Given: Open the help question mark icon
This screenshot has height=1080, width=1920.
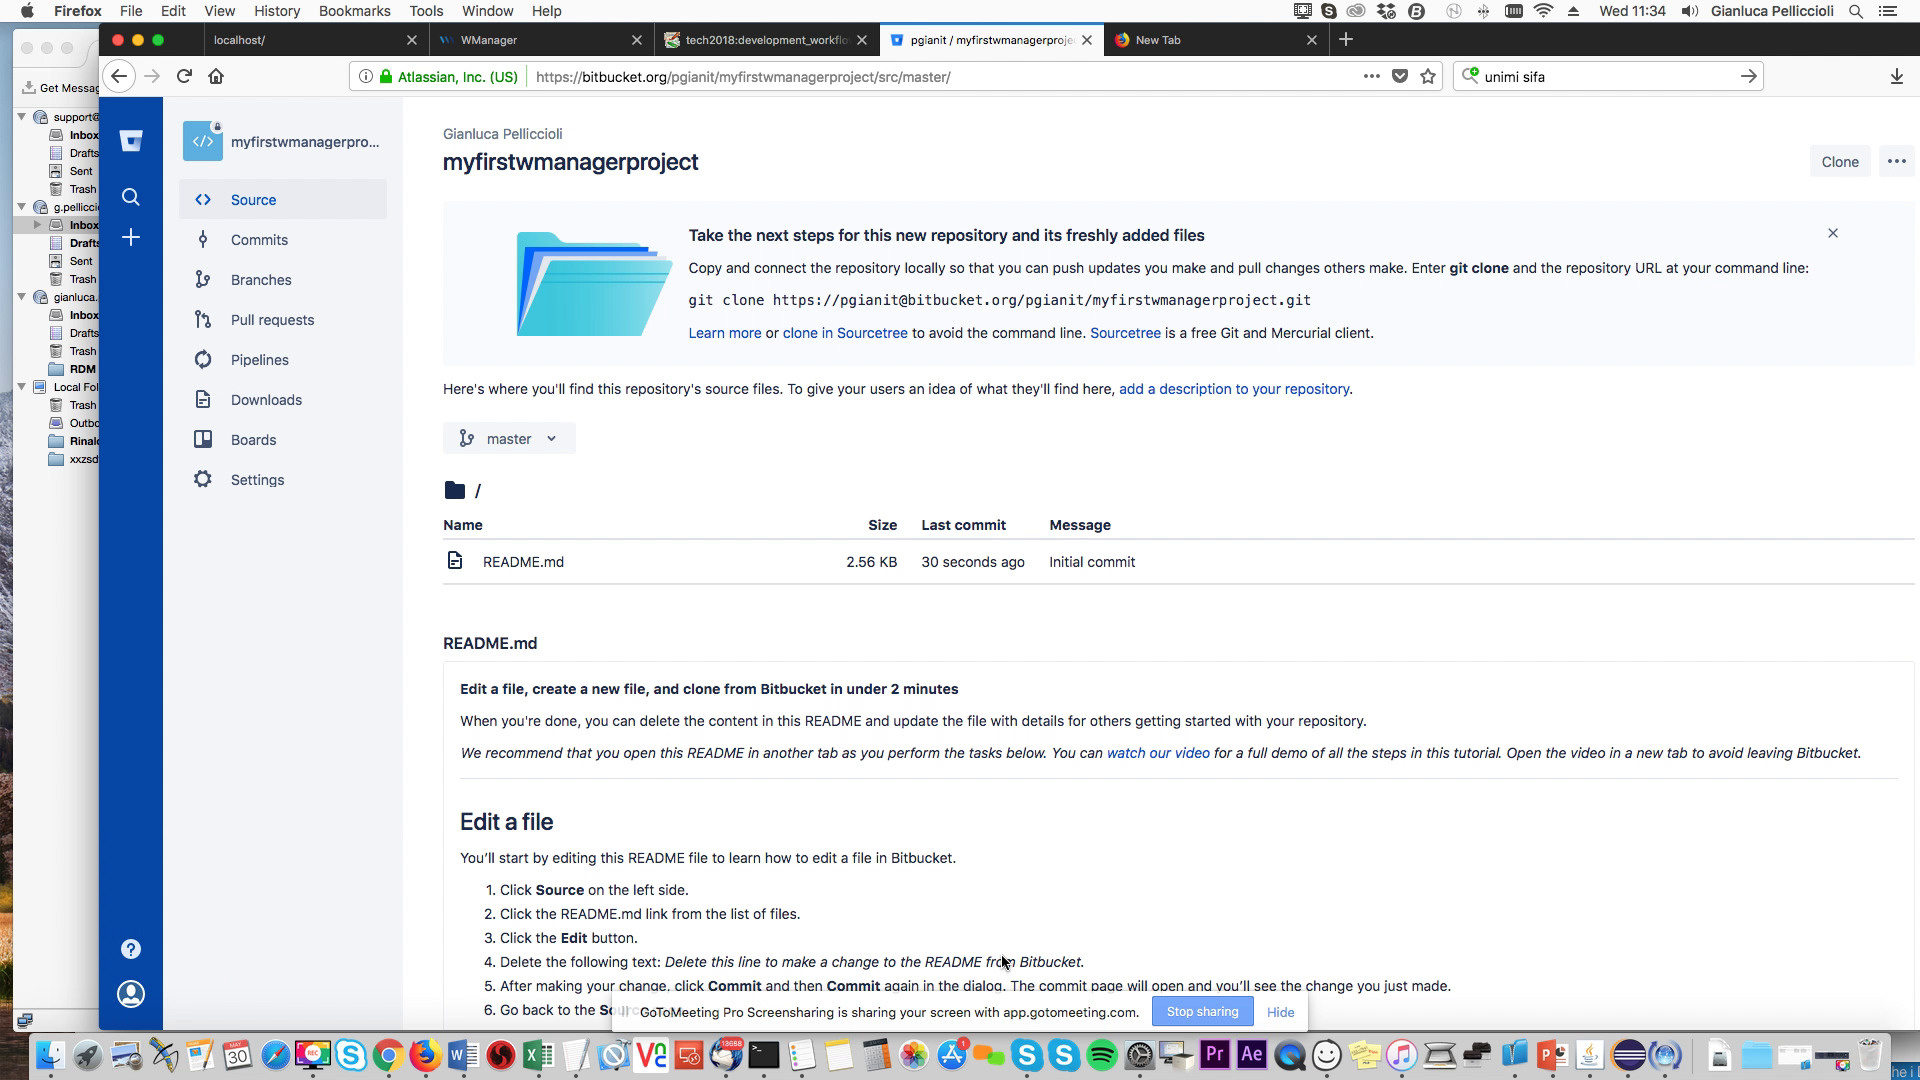Looking at the screenshot, I should point(131,949).
